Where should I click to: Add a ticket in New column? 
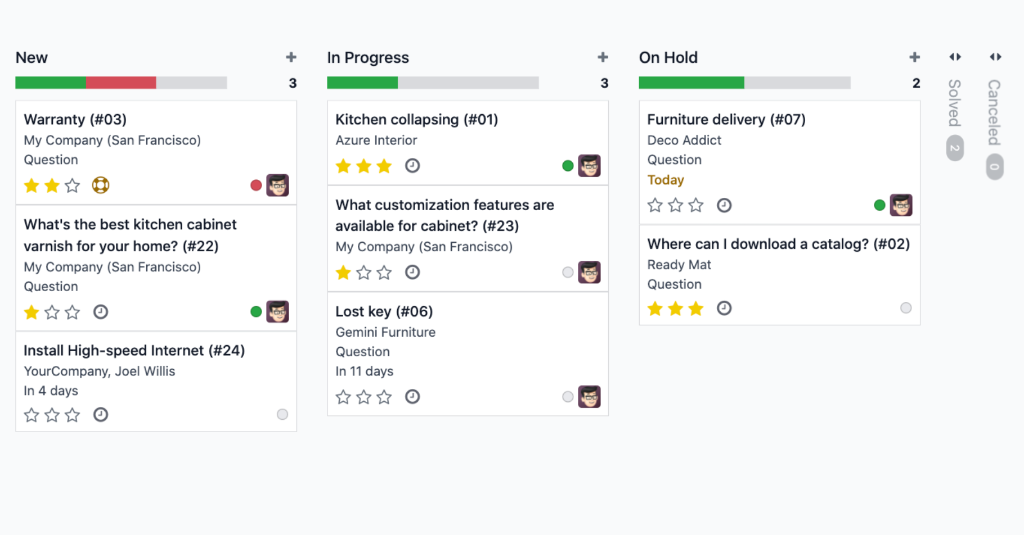coord(291,57)
